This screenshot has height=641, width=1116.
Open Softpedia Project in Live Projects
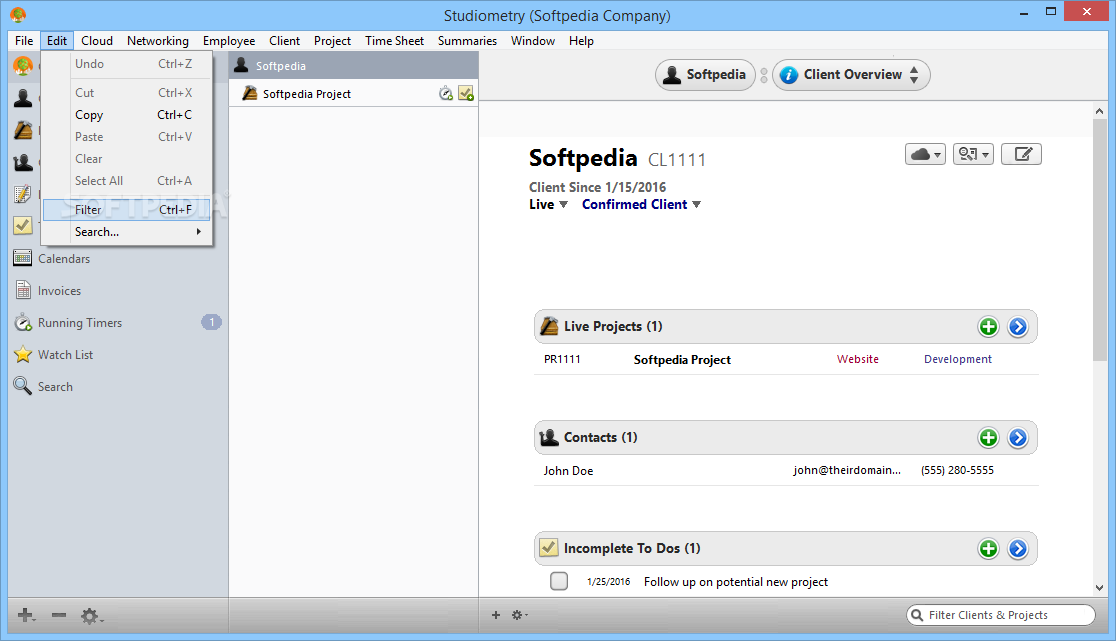tap(682, 360)
